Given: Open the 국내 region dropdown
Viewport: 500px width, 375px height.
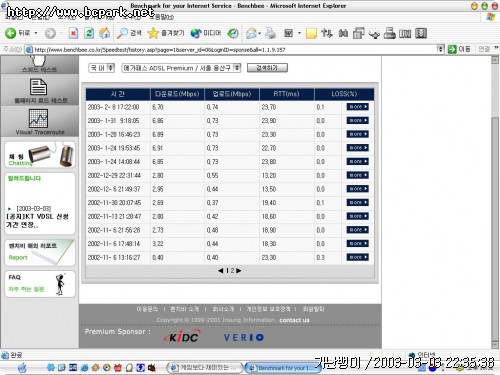Looking at the screenshot, I should (101, 68).
